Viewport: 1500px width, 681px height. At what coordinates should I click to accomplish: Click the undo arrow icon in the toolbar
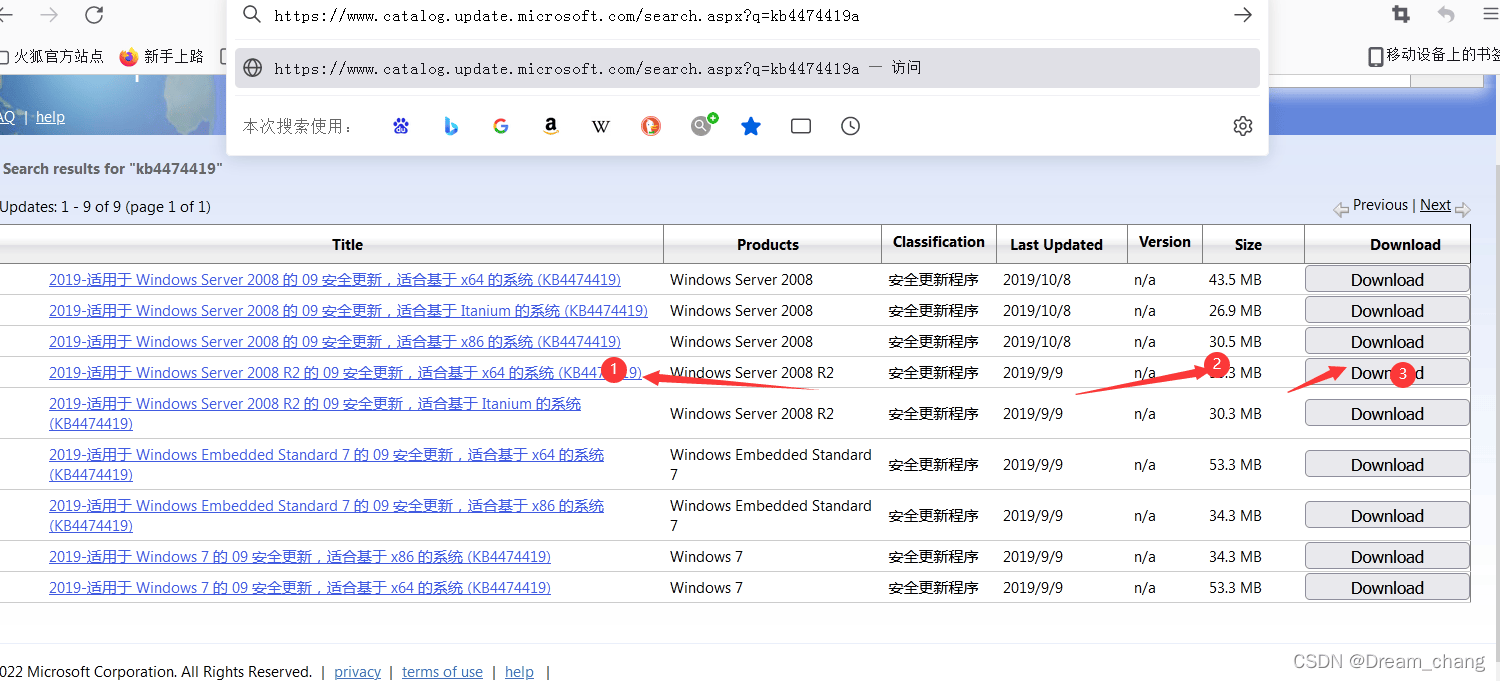coord(1446,15)
